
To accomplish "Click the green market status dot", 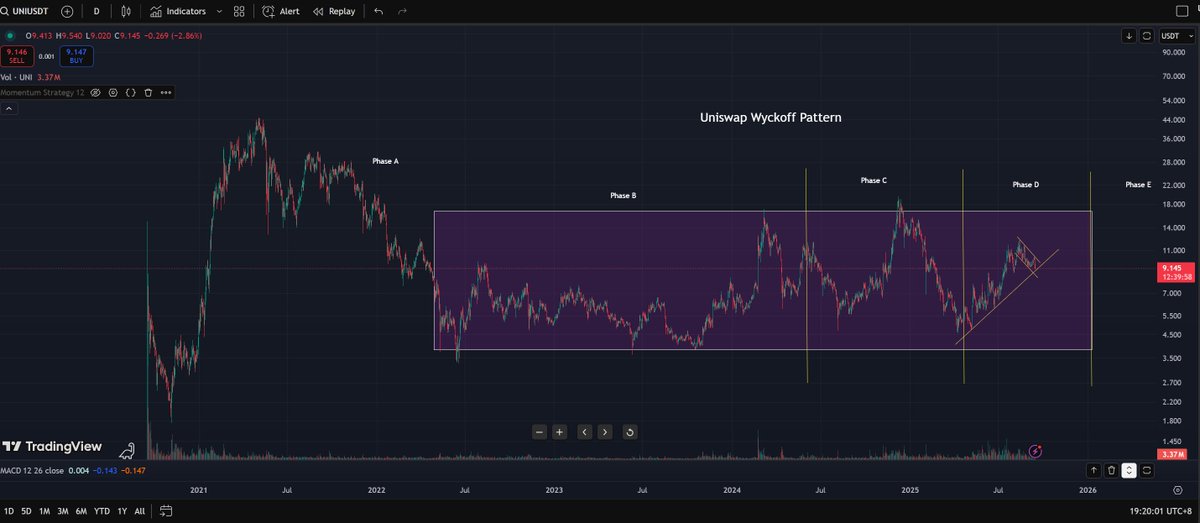I will [10, 38].
